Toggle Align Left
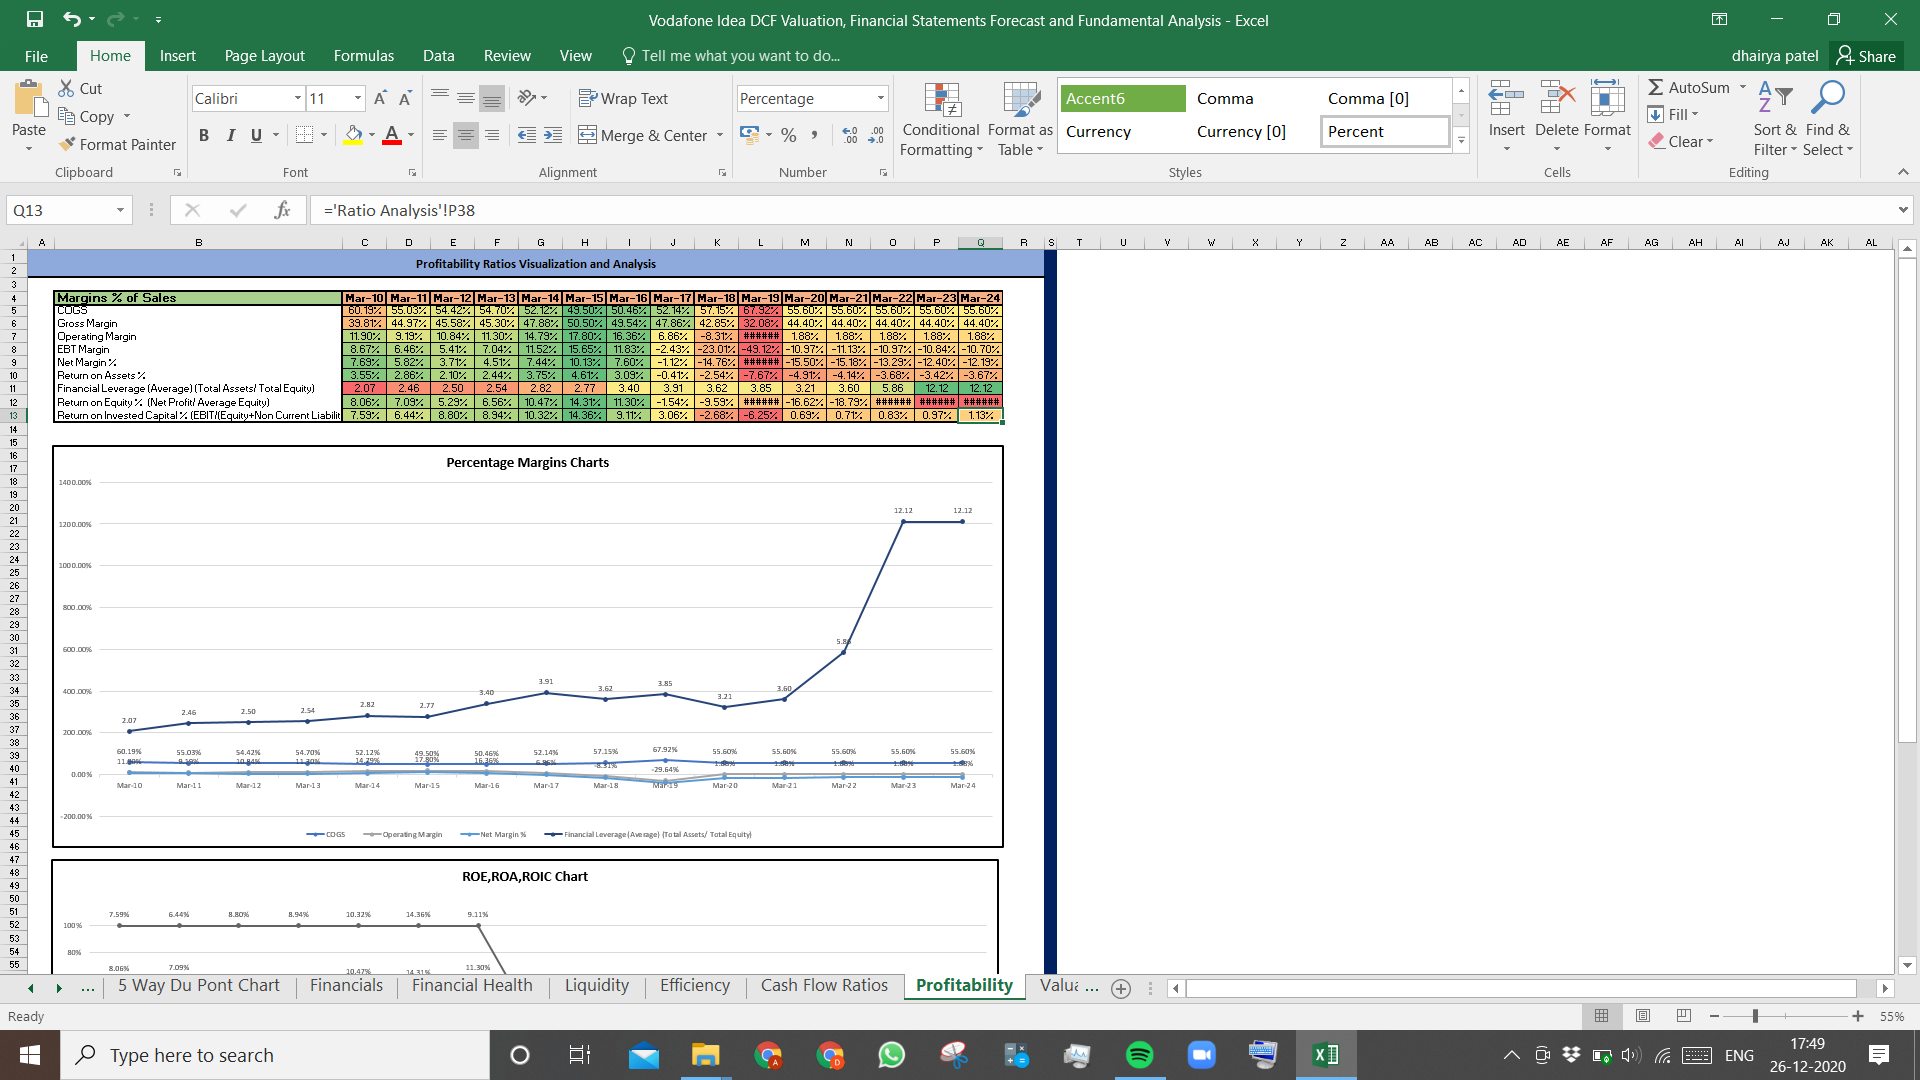This screenshot has width=1920, height=1080. (x=440, y=135)
